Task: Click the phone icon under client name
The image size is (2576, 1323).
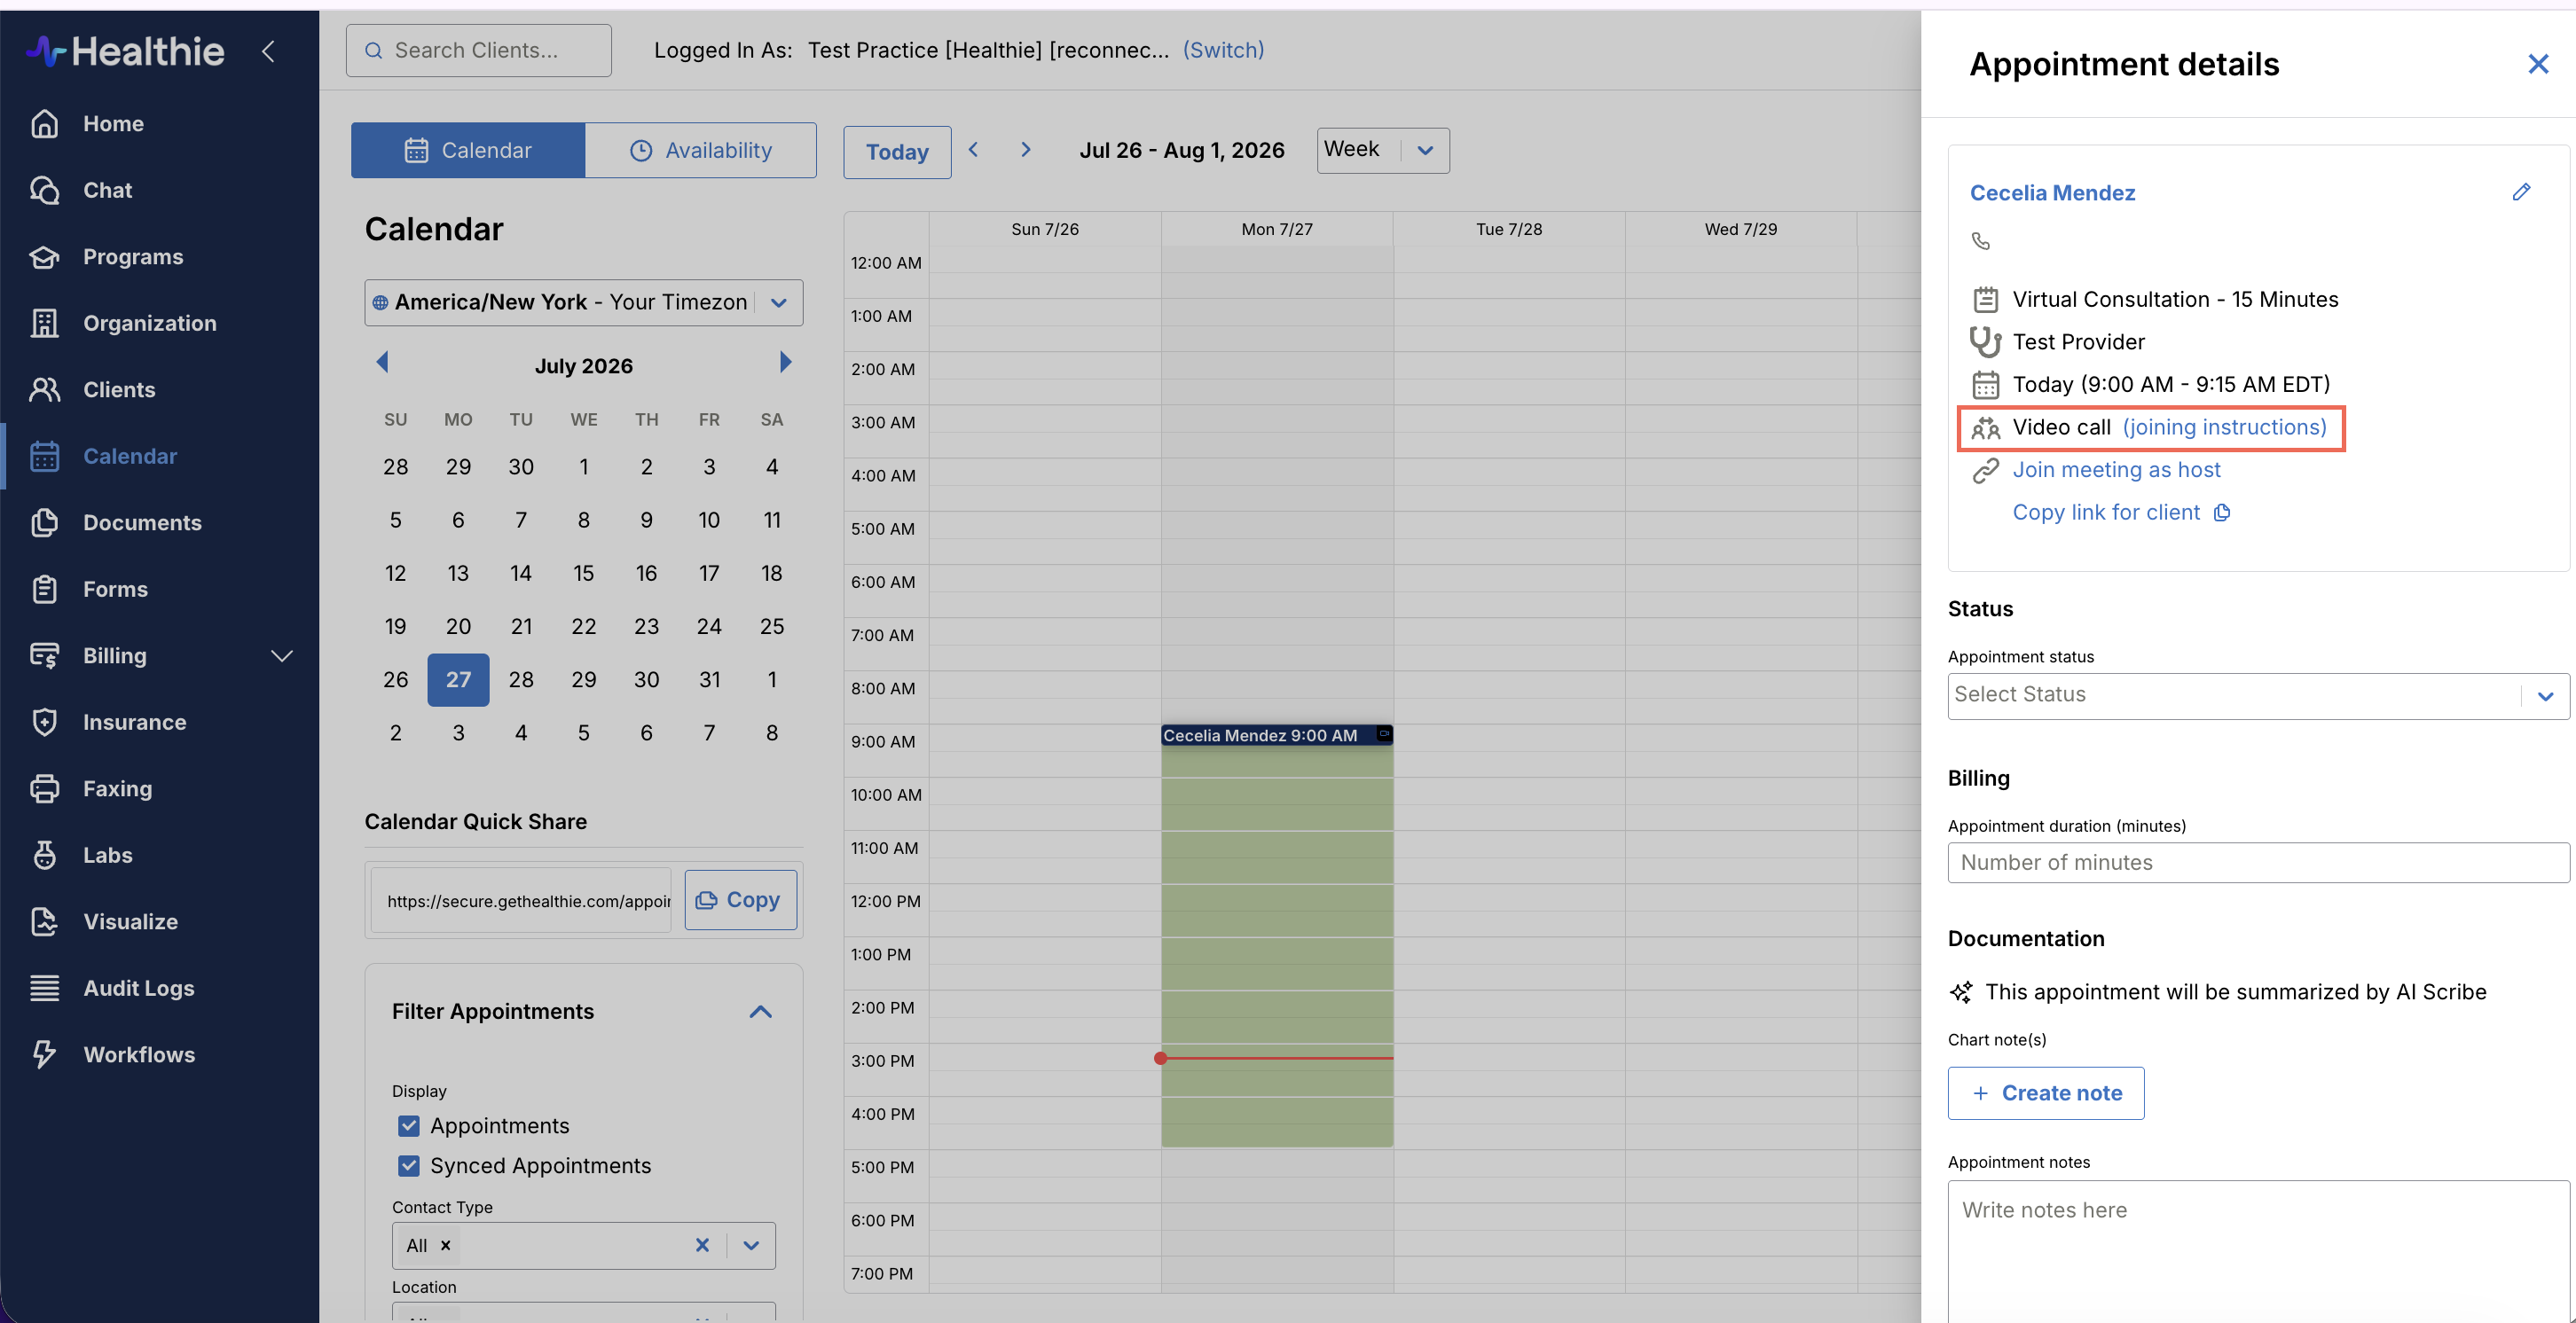Action: coord(1981,241)
